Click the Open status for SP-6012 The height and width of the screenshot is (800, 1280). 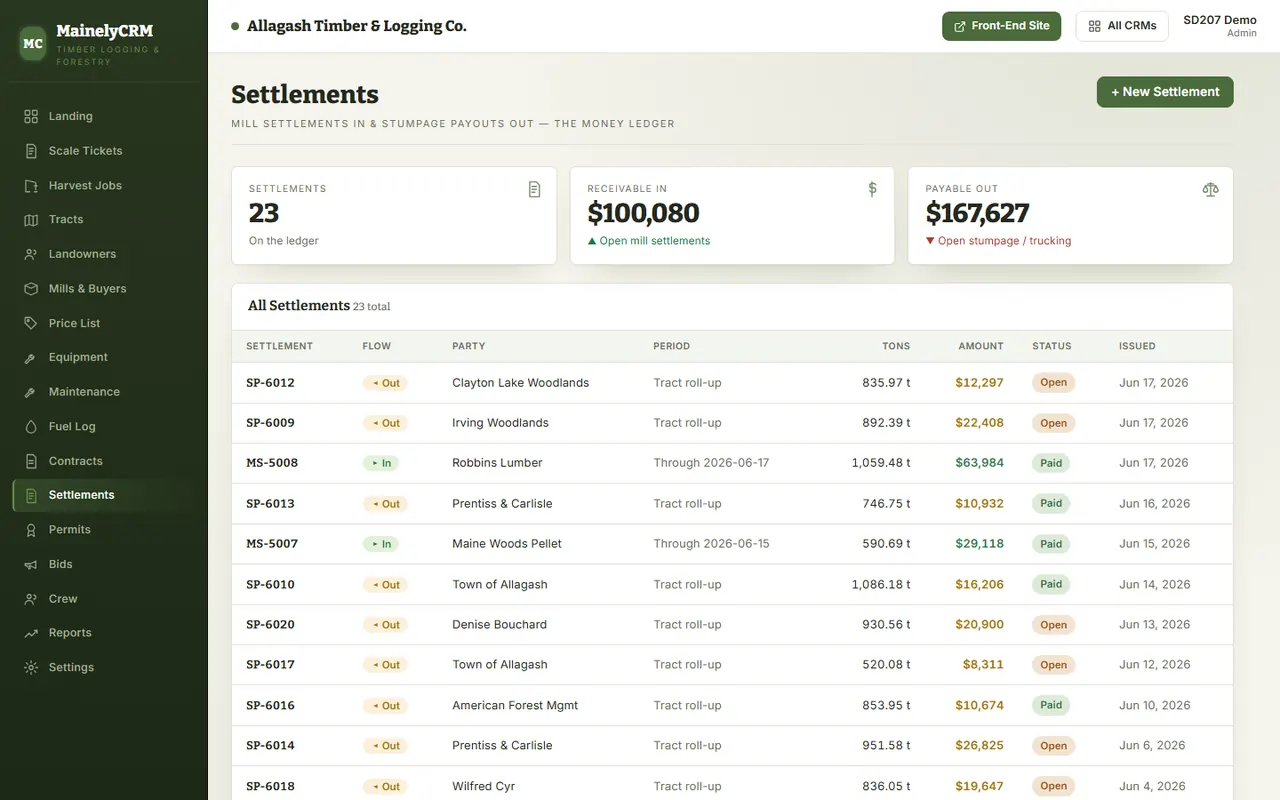(x=1053, y=383)
